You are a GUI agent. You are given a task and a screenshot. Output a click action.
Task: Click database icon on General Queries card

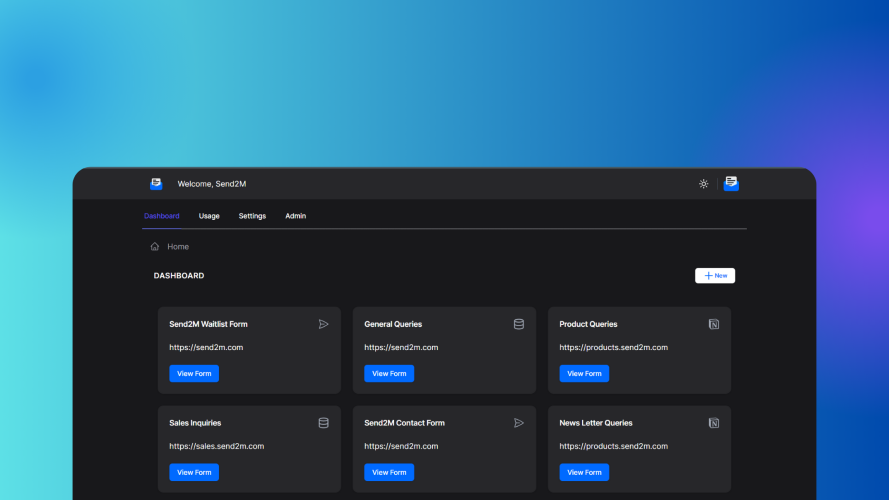click(518, 324)
